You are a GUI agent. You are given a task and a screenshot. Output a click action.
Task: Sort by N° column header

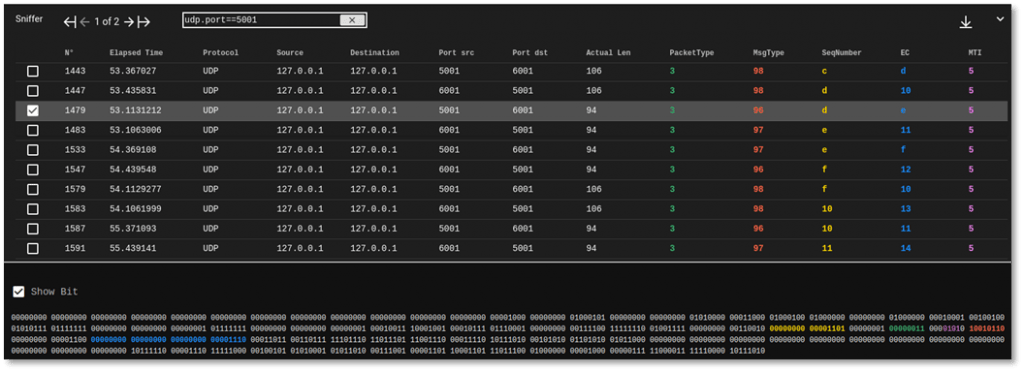(69, 53)
